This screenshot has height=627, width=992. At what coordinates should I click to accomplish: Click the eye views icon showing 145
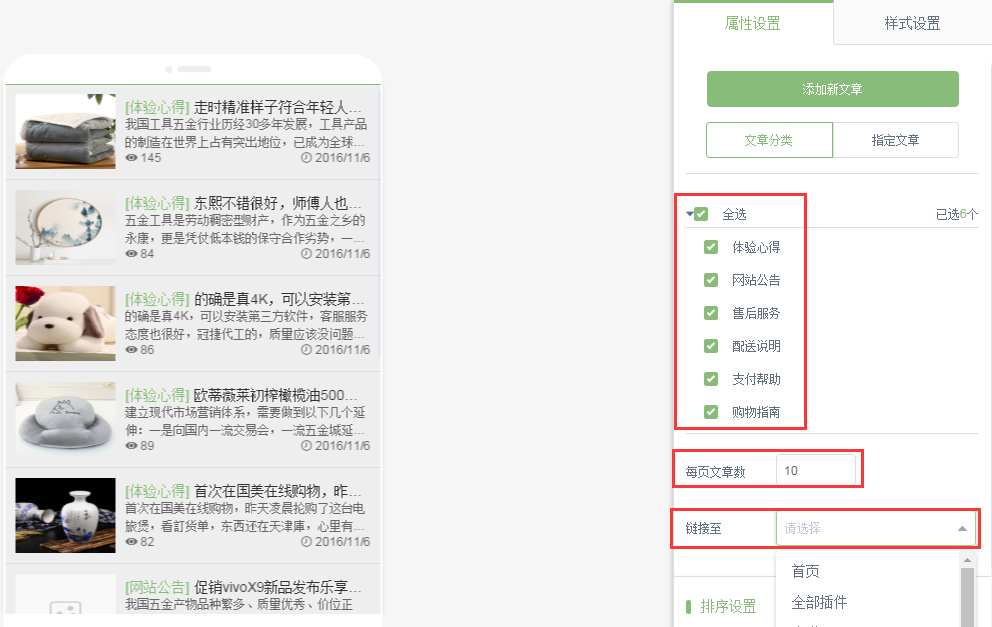[131, 158]
